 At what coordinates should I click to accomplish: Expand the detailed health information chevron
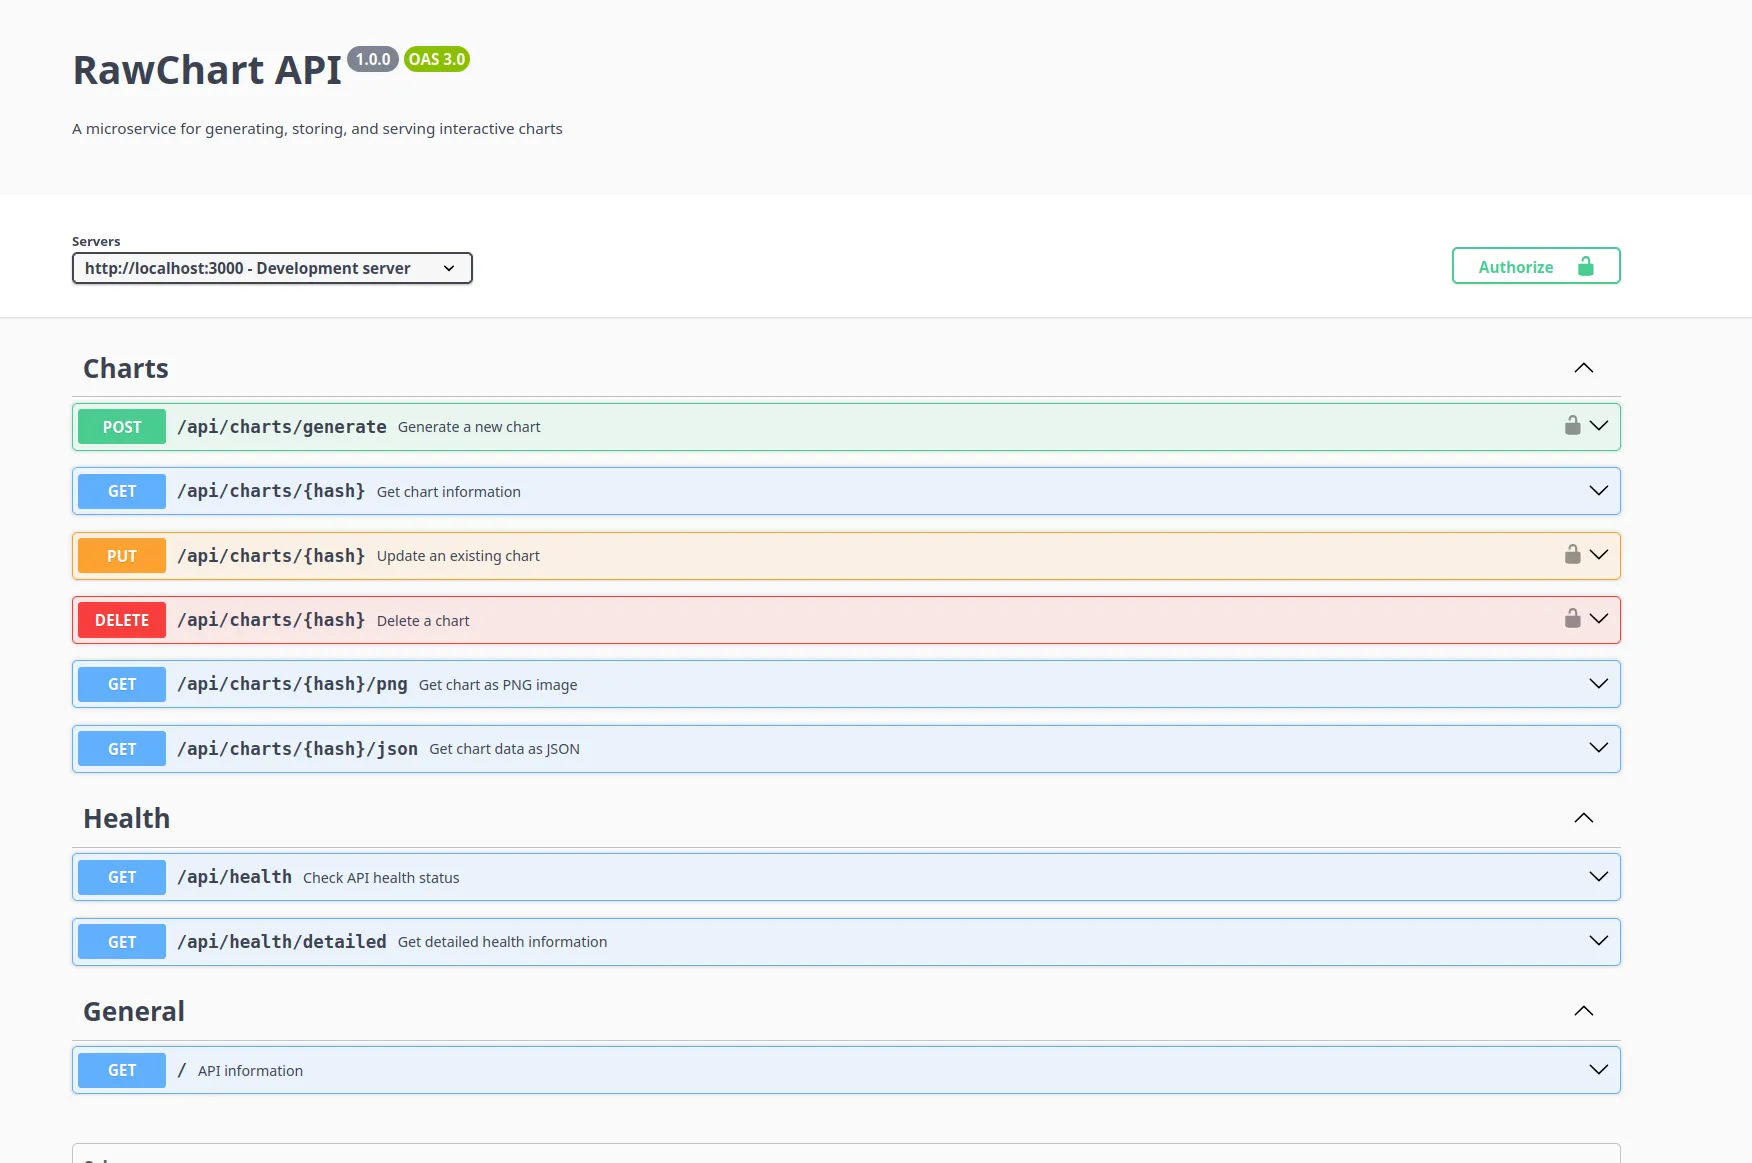coord(1599,941)
